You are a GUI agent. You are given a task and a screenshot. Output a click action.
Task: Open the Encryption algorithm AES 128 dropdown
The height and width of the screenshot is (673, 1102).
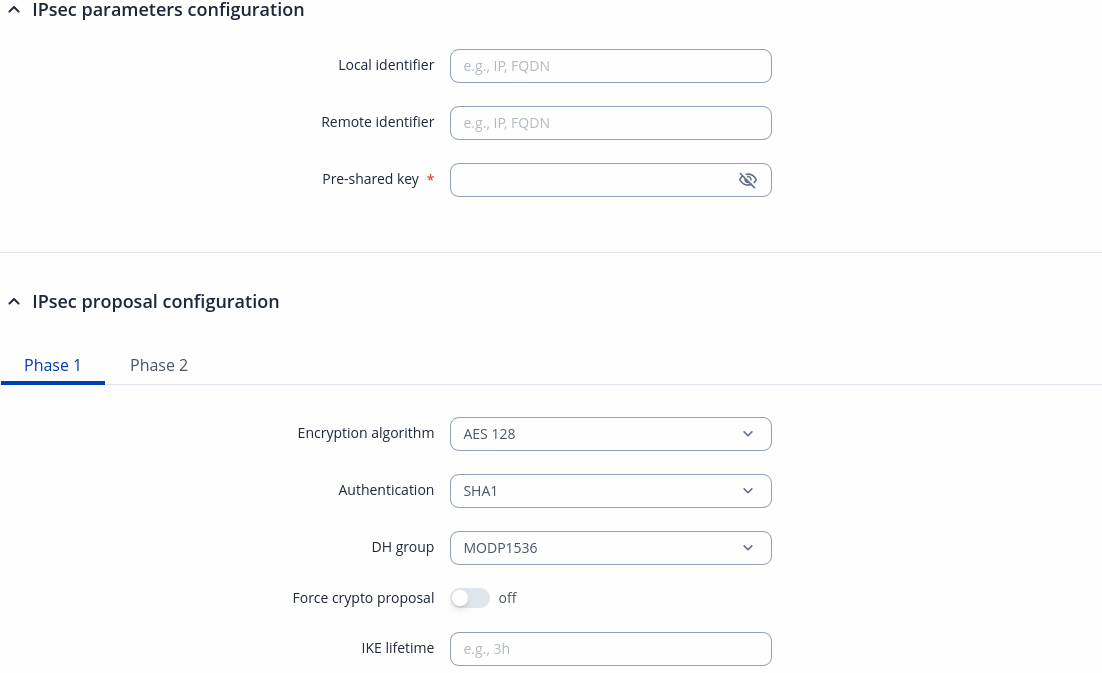click(610, 434)
